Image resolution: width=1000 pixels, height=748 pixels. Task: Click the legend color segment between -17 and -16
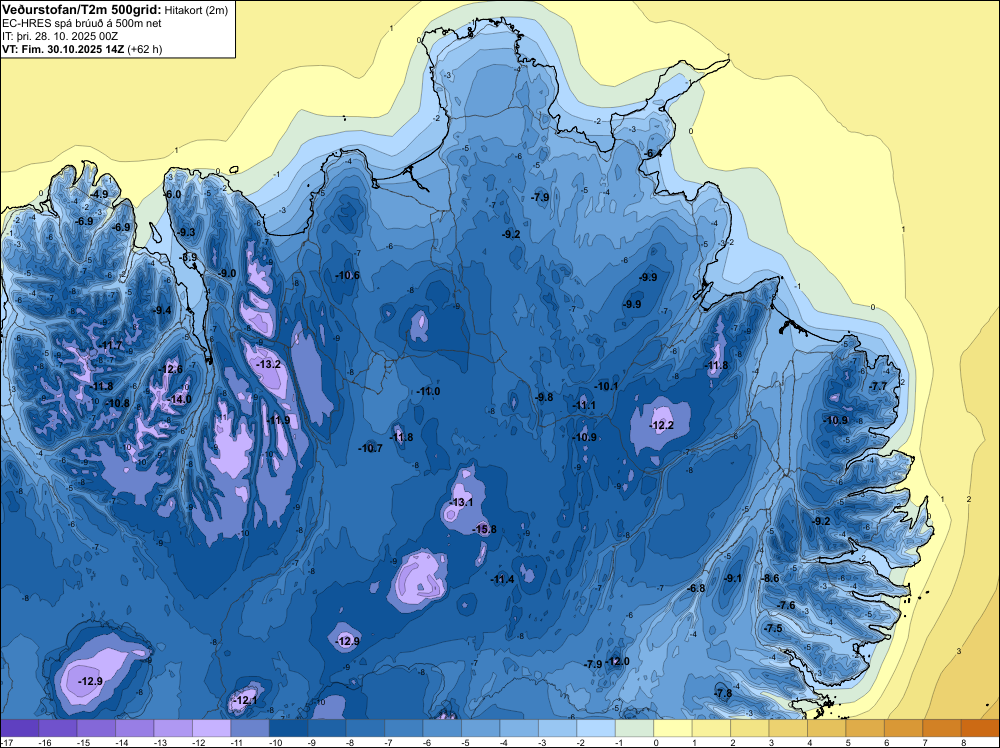tap(20, 728)
